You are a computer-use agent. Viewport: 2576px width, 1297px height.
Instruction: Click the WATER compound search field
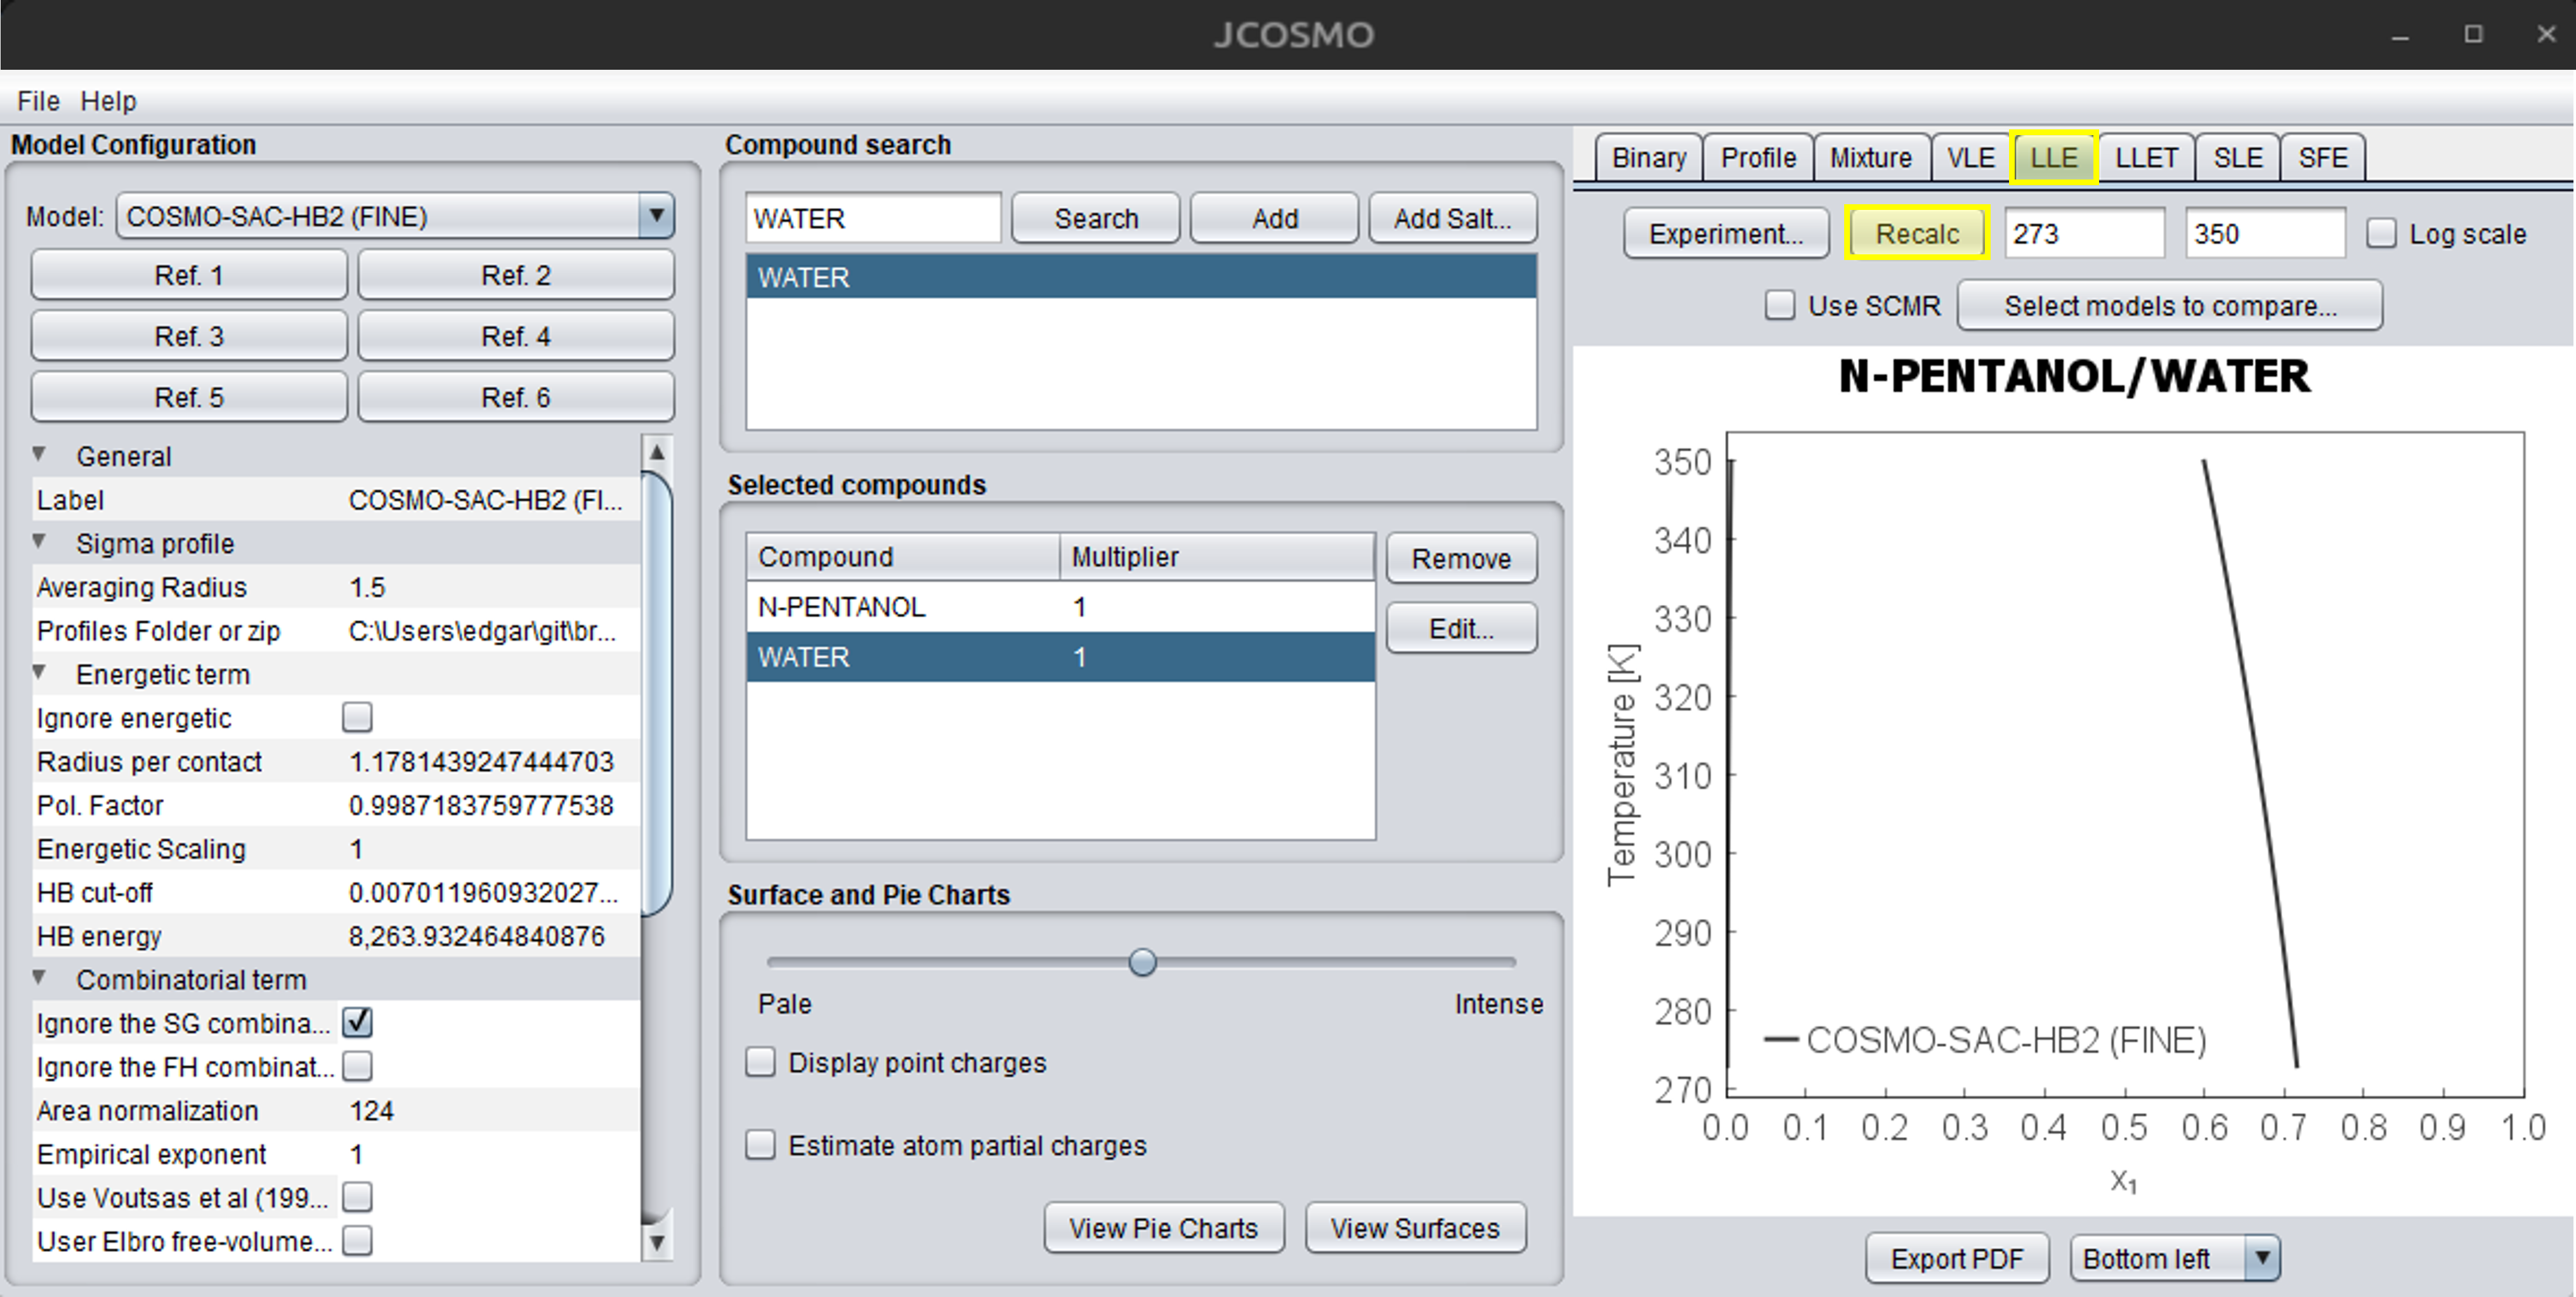pos(873,218)
